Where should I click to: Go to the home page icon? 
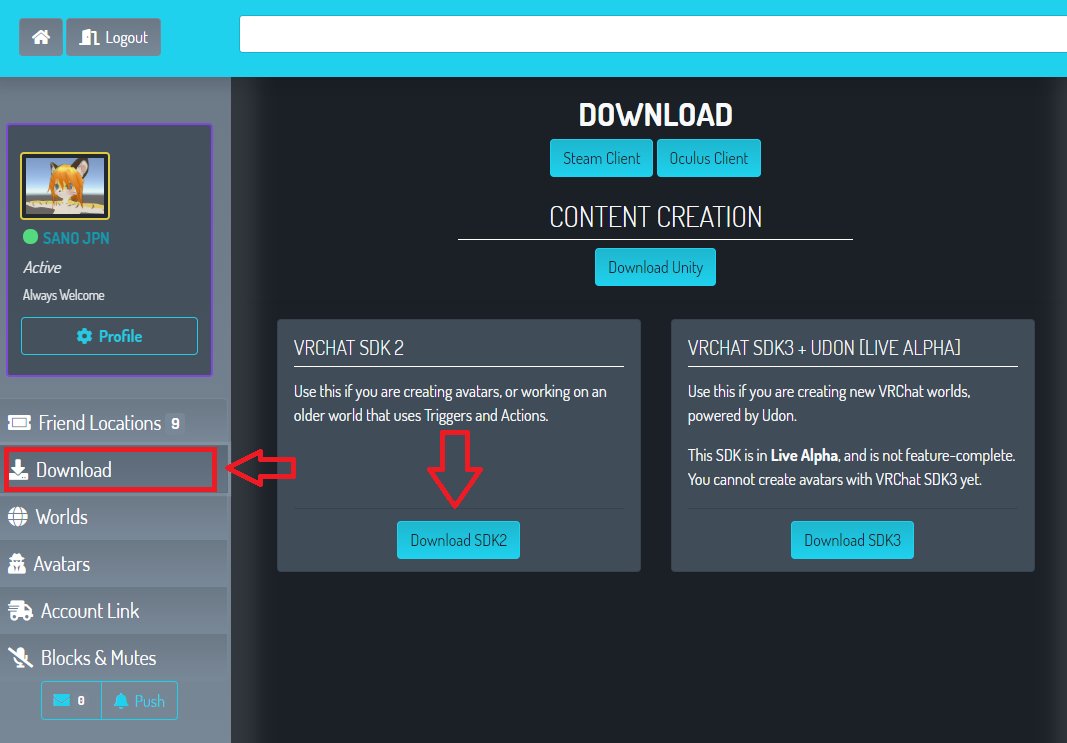[x=41, y=37]
